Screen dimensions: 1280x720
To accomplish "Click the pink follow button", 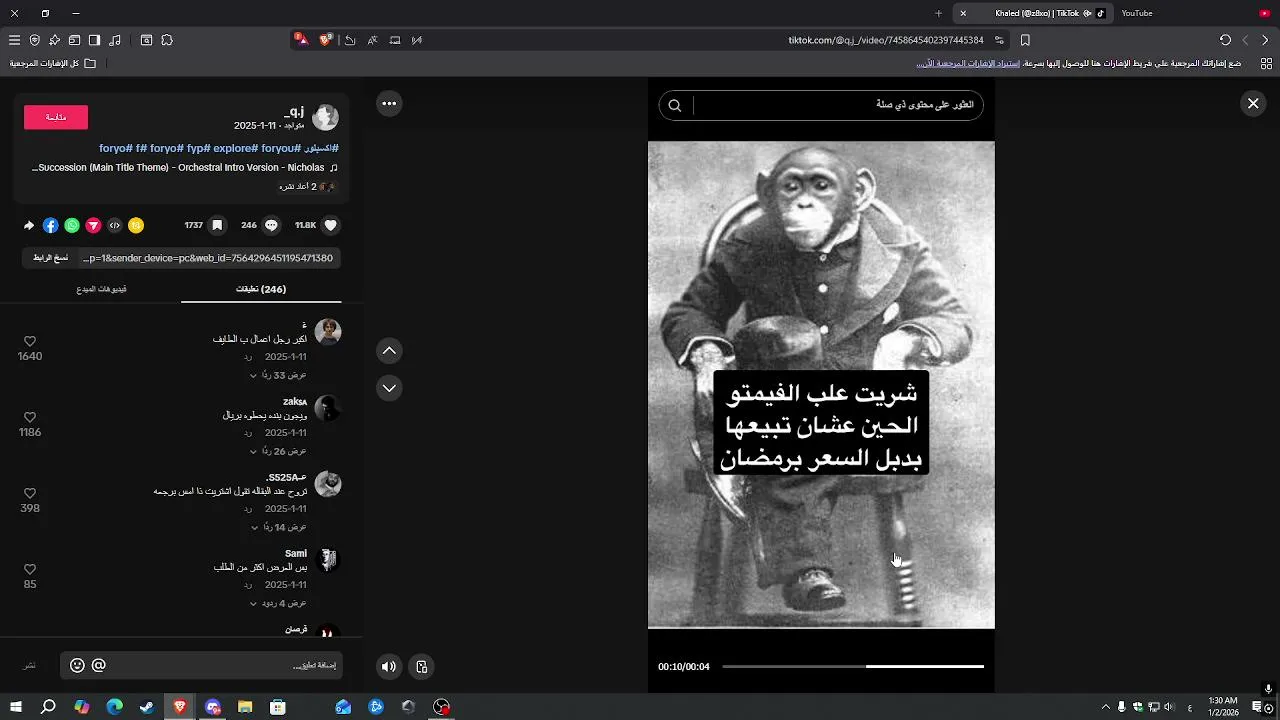I will pyautogui.click(x=56, y=117).
